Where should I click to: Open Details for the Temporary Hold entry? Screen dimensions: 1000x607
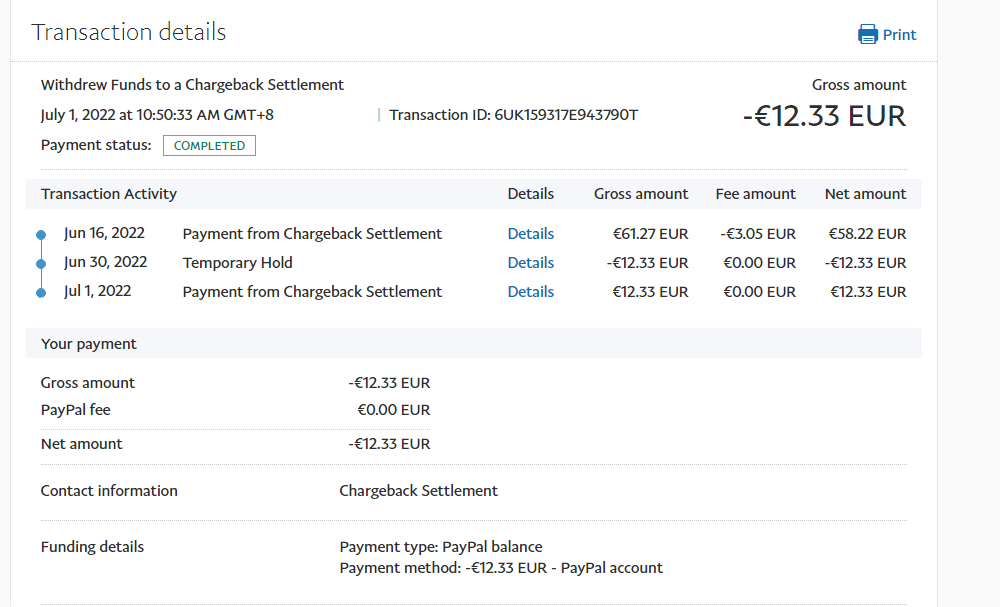(530, 263)
